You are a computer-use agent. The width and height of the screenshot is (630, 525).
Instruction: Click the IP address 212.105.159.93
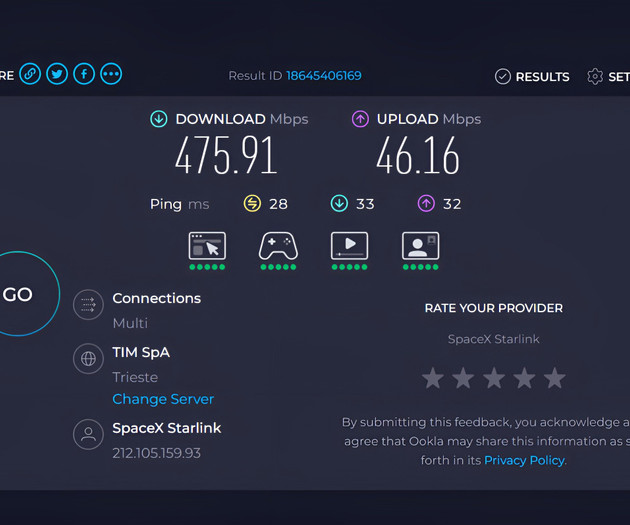(x=157, y=453)
